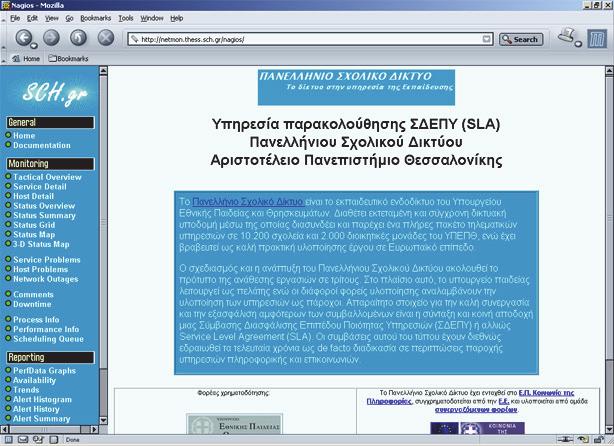Screen dimensions: 614x446
Task: Click the ΠΑΝΕΛΛΗΝΙΟ ΣΧΟΛΙΚΟ ΔΙΚΤΥΟ banner image
Action: (x=356, y=87)
